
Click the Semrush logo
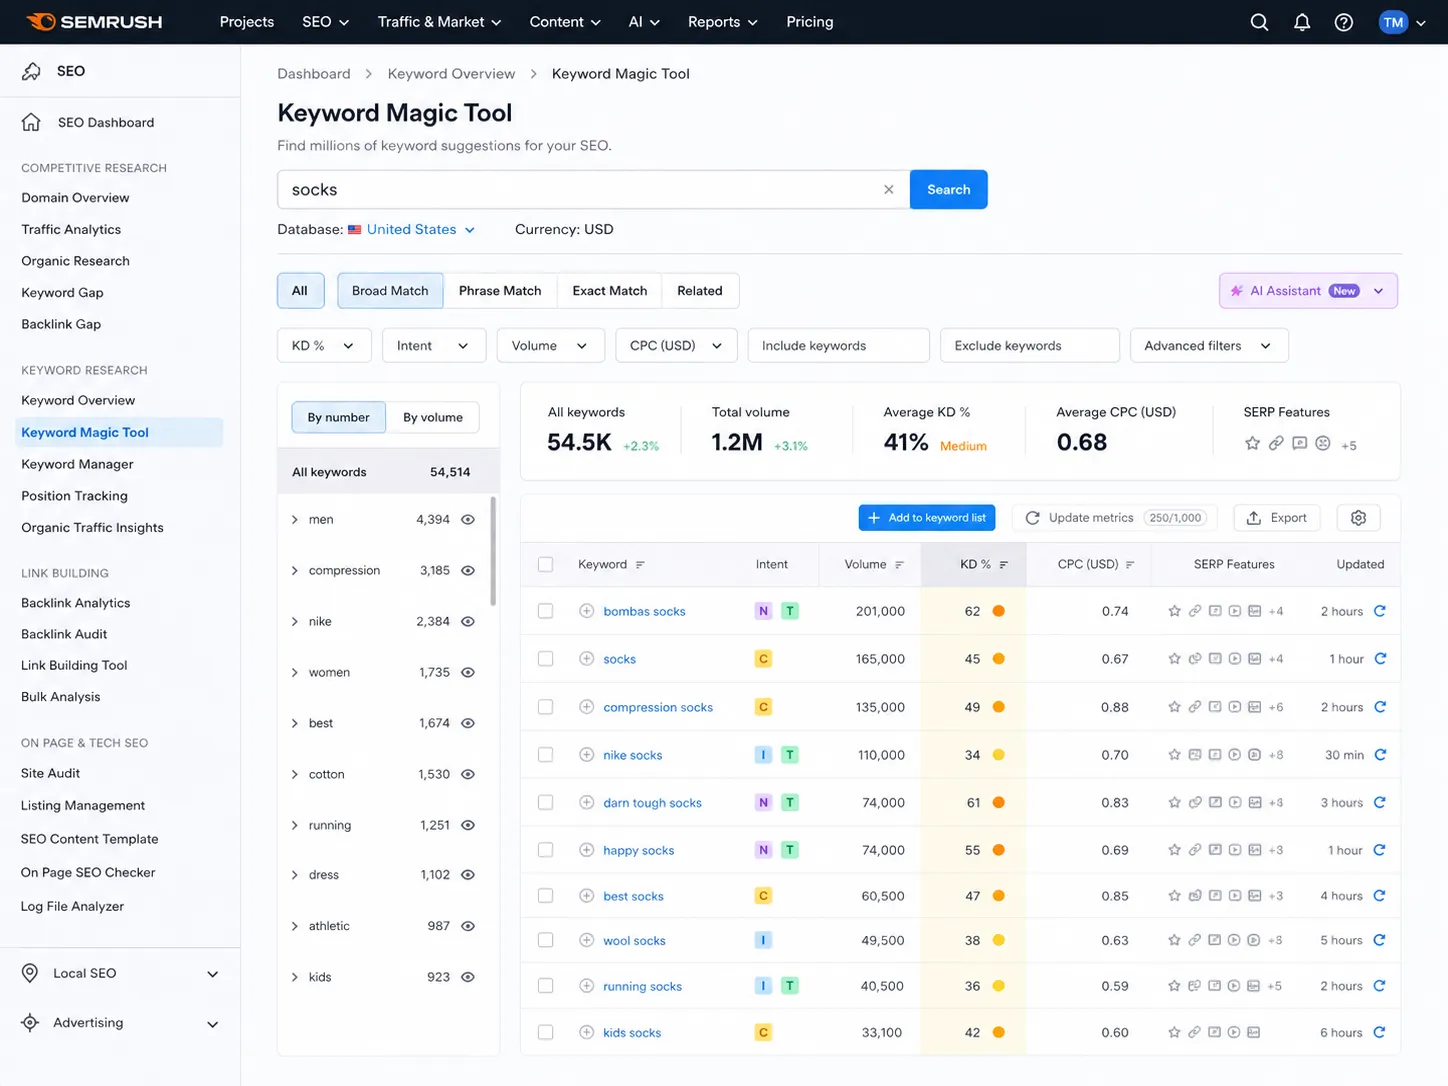point(95,22)
